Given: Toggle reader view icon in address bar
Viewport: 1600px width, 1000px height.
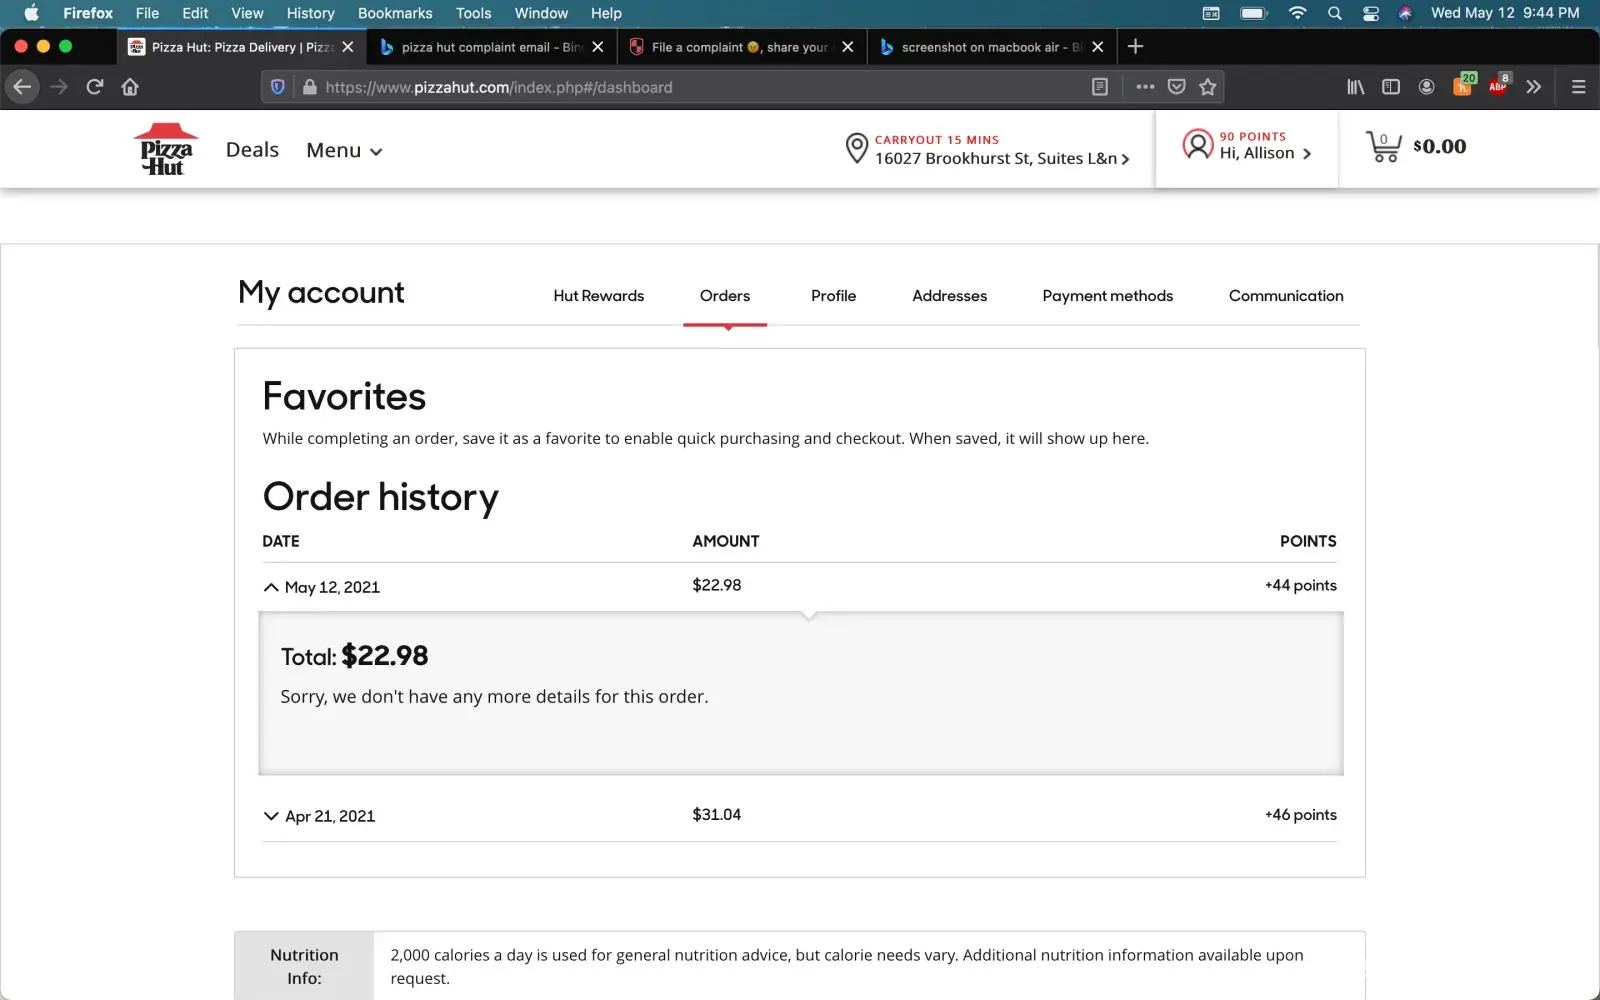Looking at the screenshot, I should (1100, 87).
